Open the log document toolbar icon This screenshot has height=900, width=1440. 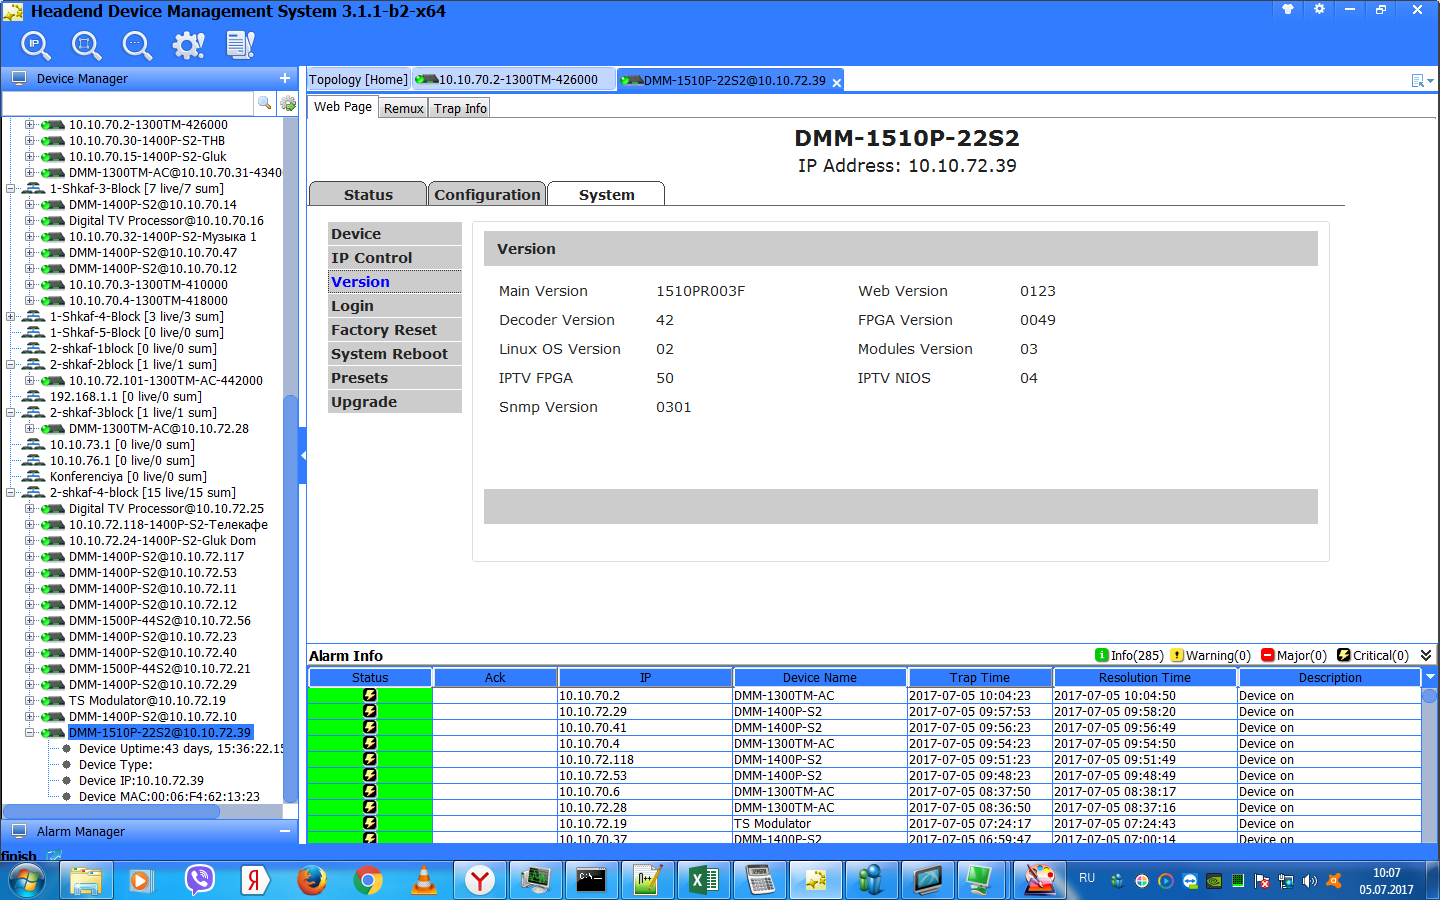[x=240, y=45]
